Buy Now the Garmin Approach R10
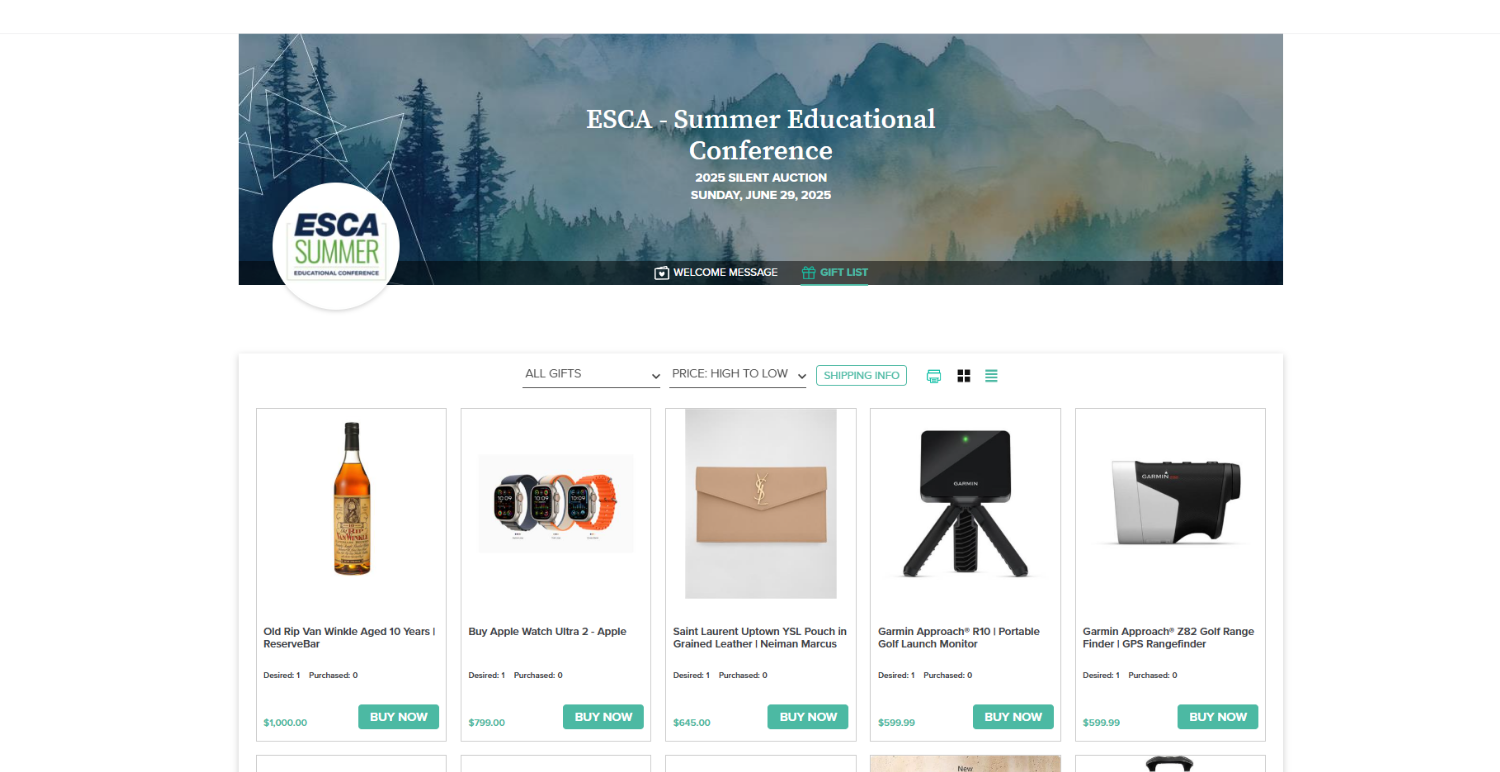This screenshot has width=1500, height=772. [x=1013, y=717]
